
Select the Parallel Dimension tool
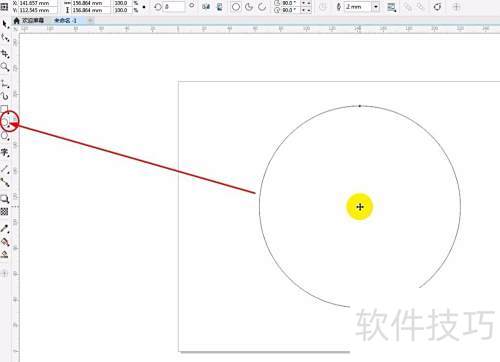tap(5, 169)
